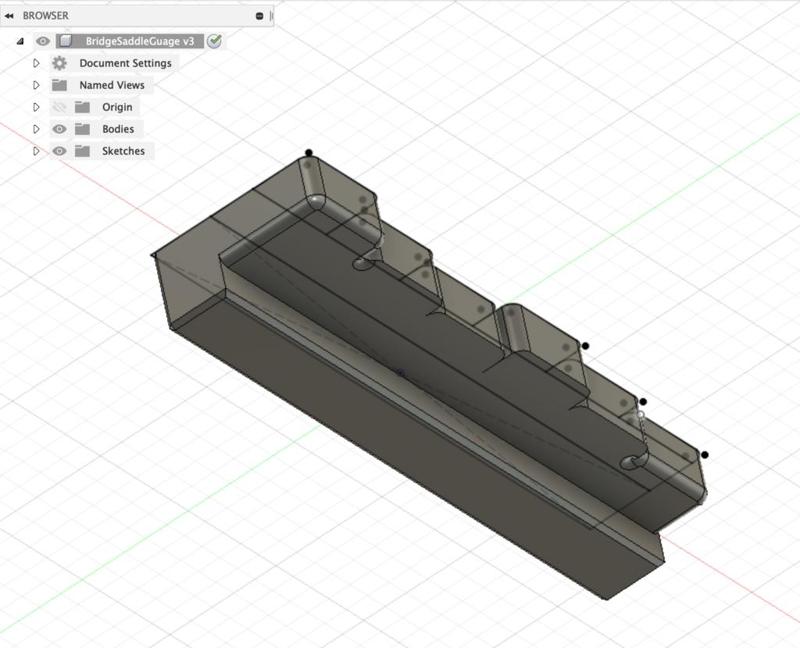
Task: Click the Bodies folder icon
Action: pyautogui.click(x=82, y=129)
